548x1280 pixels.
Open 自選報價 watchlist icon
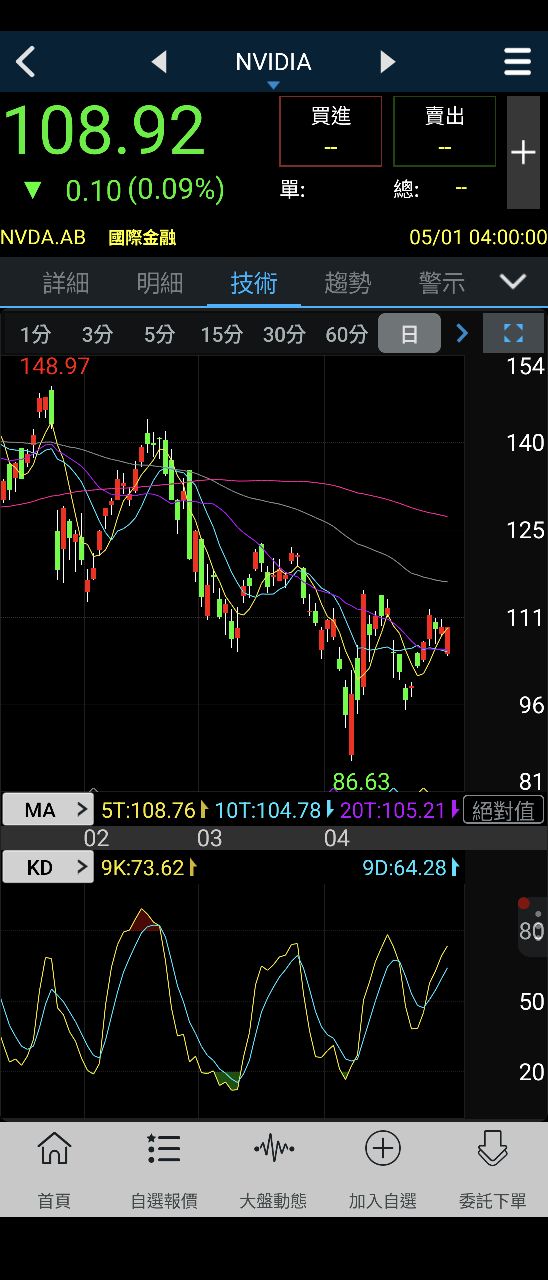(164, 1170)
